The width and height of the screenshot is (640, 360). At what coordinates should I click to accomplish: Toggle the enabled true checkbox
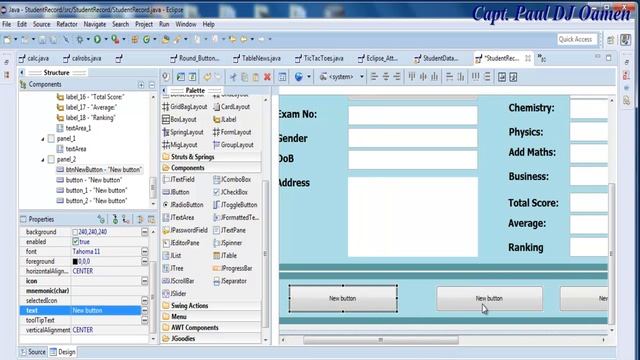[x=76, y=242]
